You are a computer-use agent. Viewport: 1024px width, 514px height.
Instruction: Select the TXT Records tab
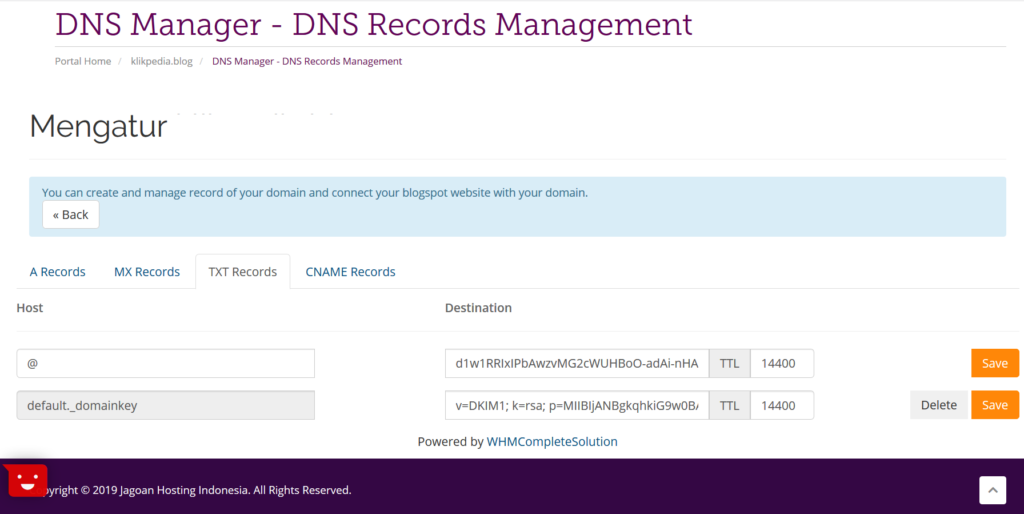(241, 272)
